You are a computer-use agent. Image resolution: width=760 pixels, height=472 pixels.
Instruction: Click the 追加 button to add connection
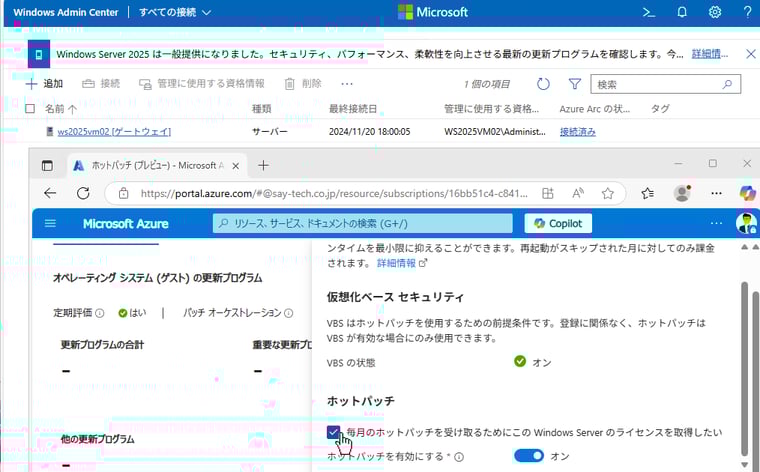[x=44, y=84]
